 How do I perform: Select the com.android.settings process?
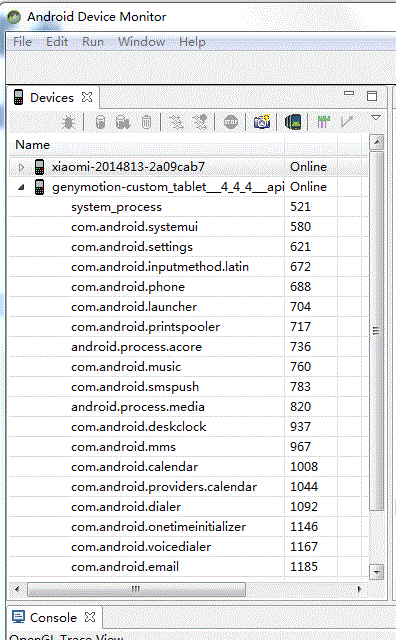click(x=132, y=247)
